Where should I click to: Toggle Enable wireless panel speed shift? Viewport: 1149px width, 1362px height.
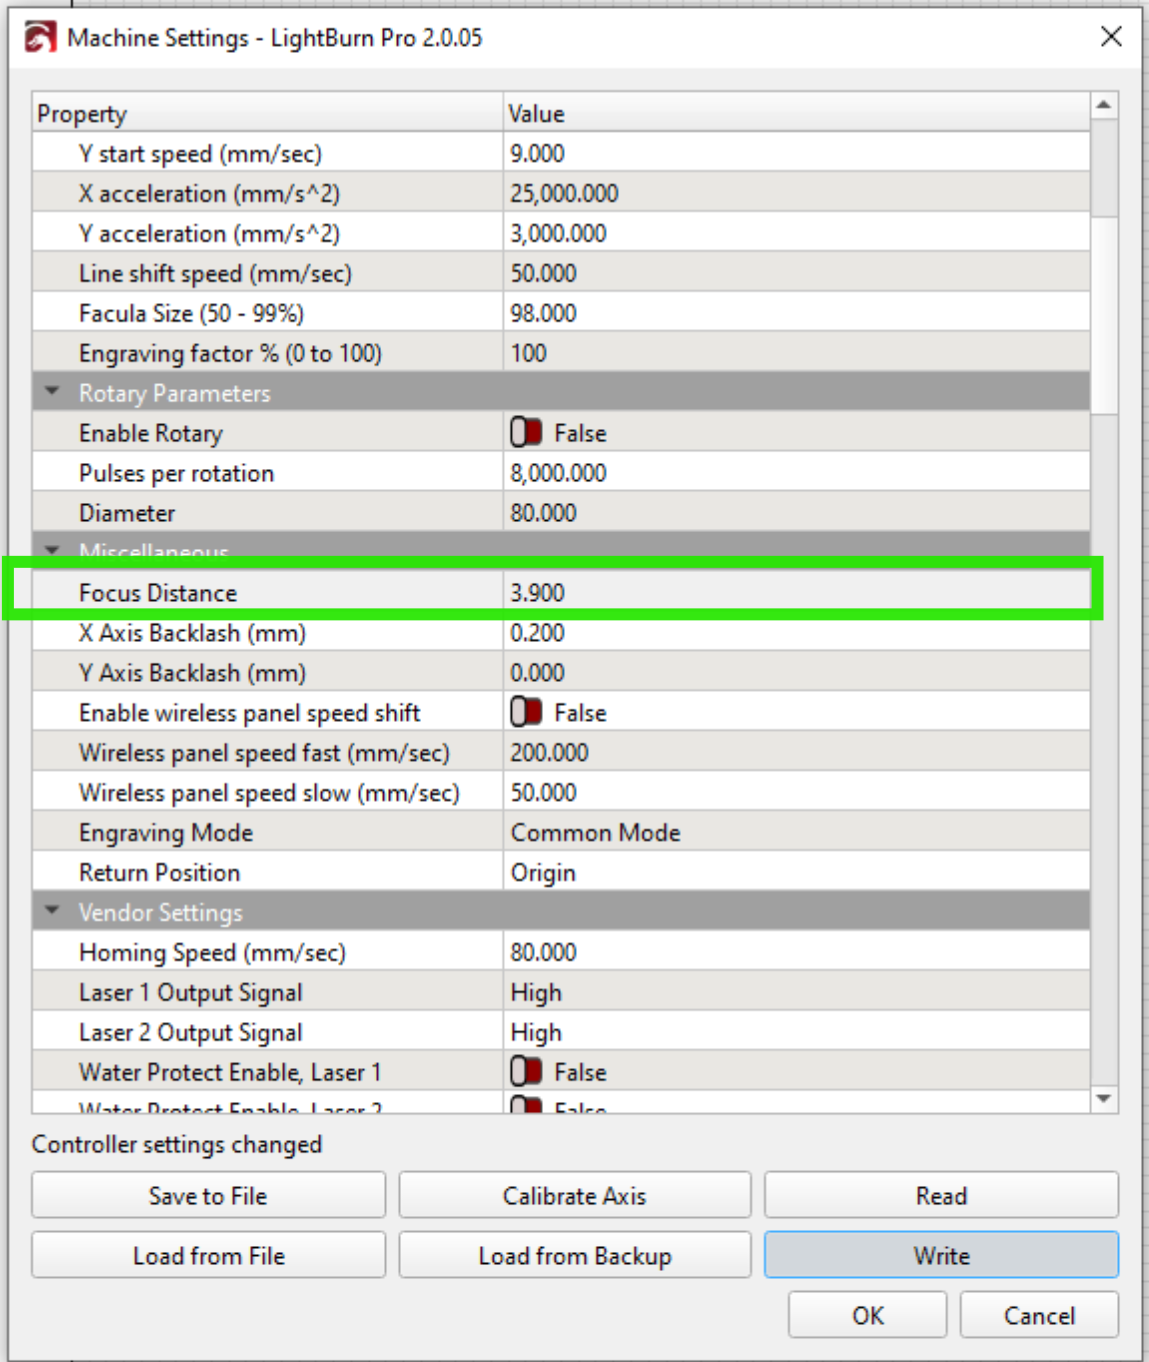526,713
